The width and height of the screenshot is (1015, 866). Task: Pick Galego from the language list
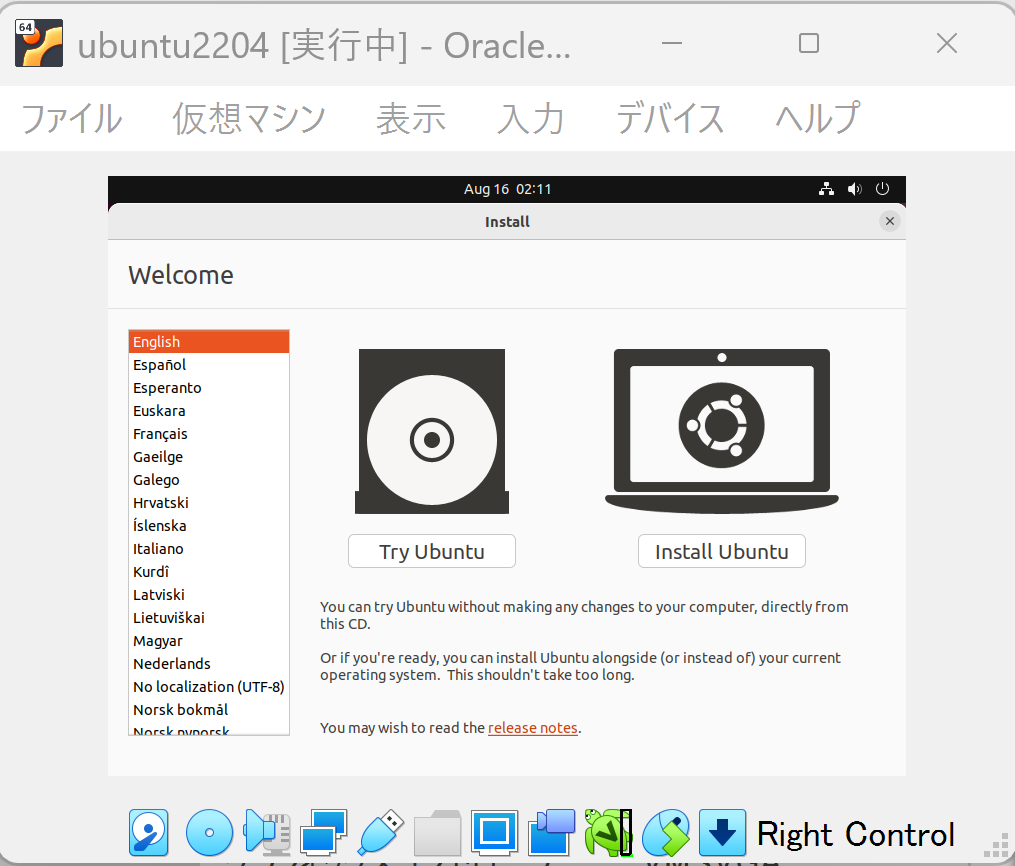(209, 480)
